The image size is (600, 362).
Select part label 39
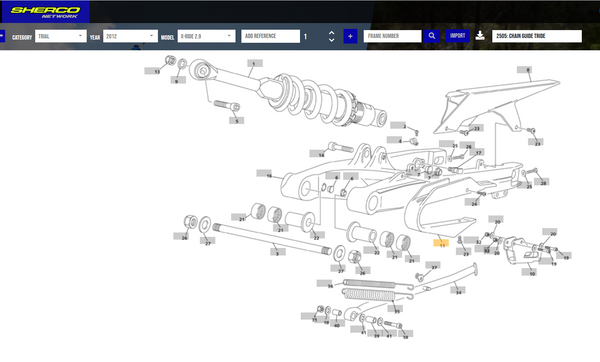[375, 334]
